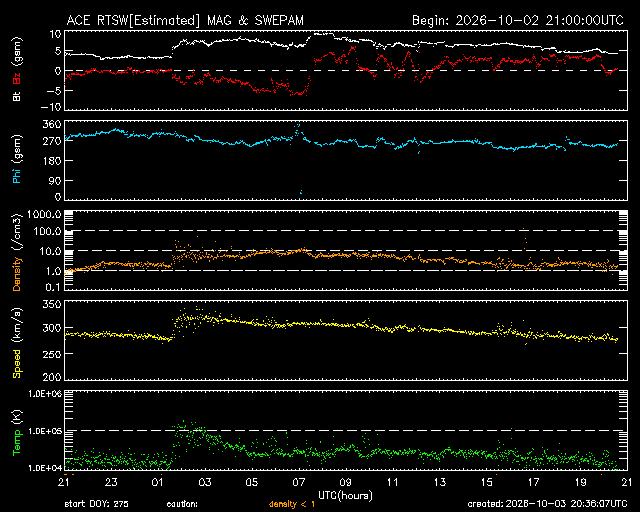
Task: Click the '03' hour label on the time axis
Action: [x=205, y=483]
